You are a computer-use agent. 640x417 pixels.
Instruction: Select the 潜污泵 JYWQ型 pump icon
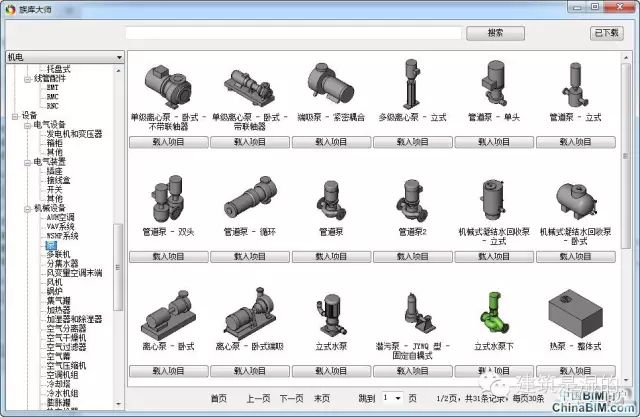[x=412, y=313]
